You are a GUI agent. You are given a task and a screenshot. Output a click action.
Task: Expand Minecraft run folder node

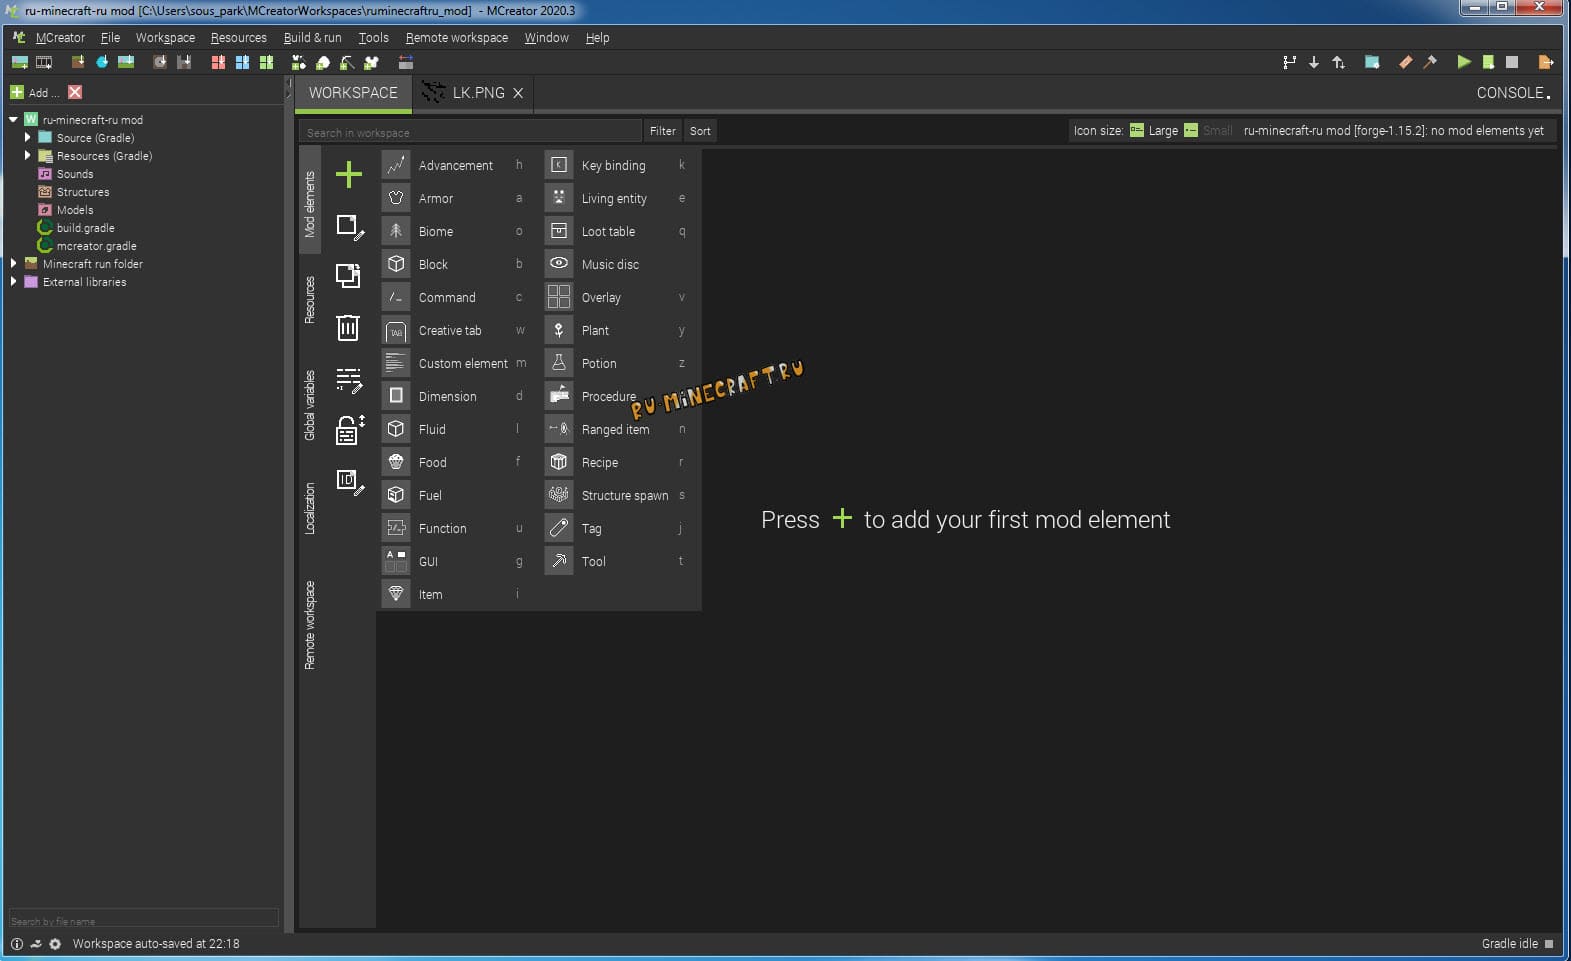click(13, 263)
